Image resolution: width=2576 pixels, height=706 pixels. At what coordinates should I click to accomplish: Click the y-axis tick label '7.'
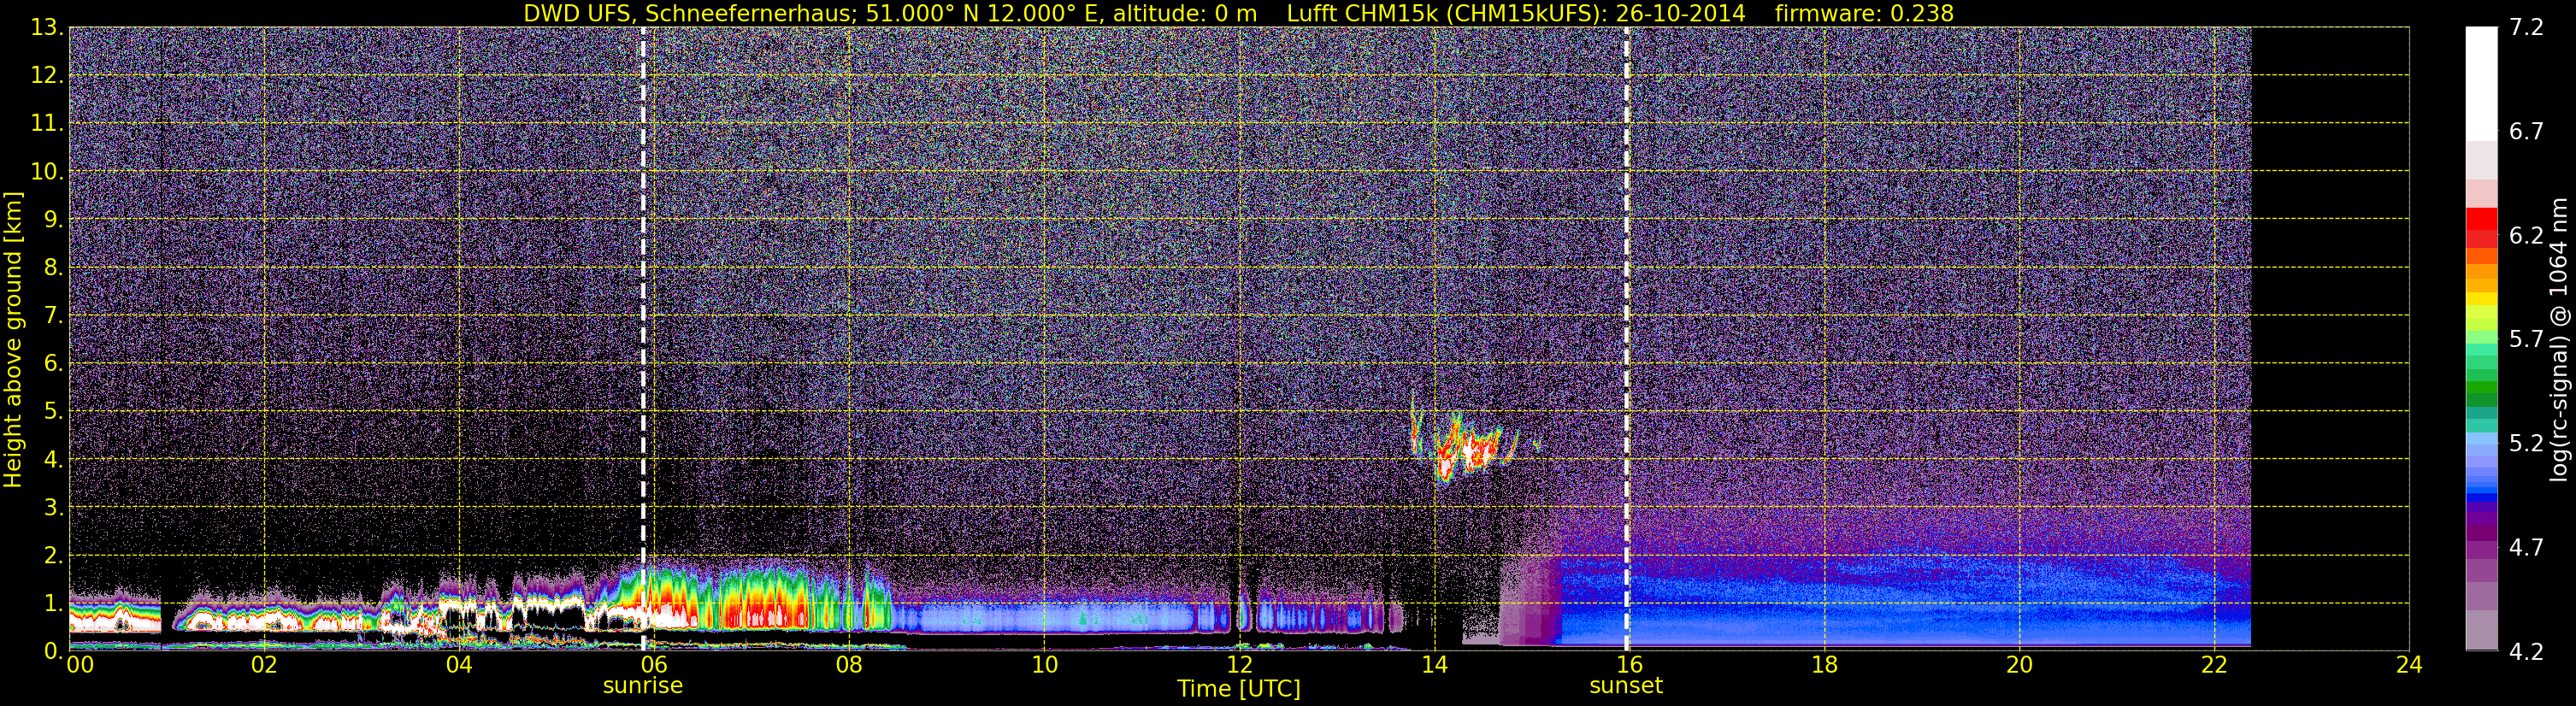(54, 316)
